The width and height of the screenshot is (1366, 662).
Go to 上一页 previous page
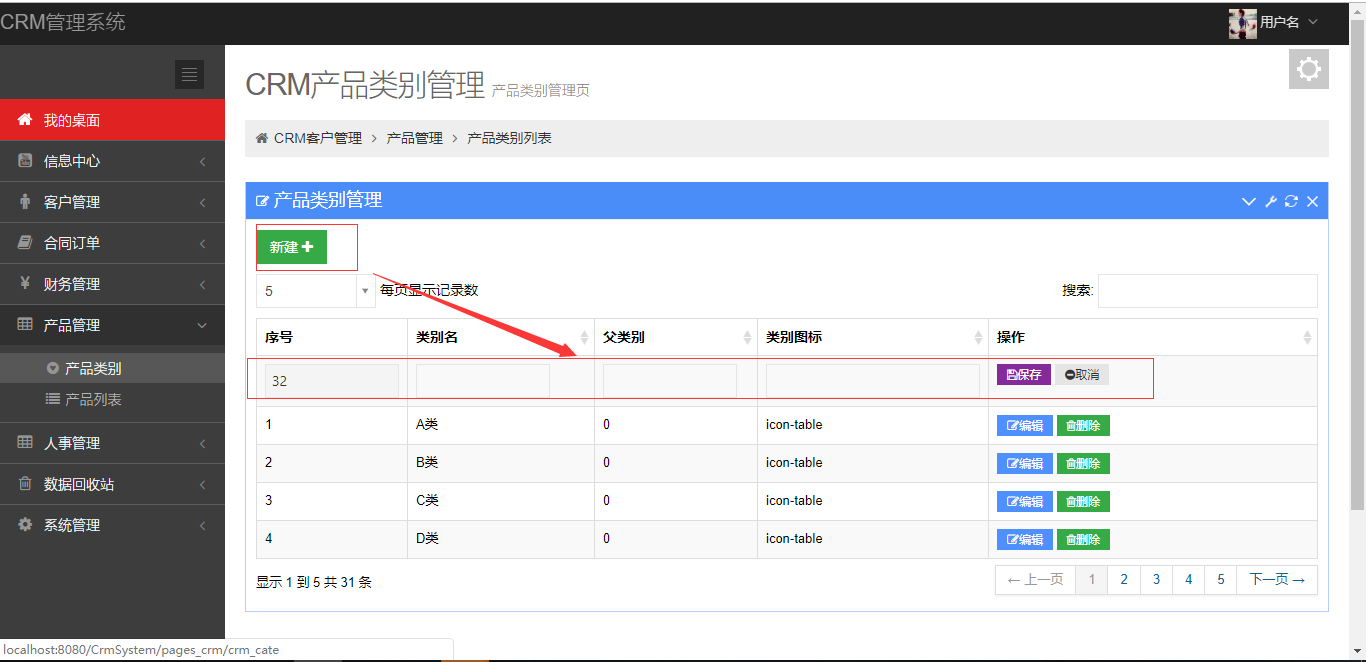[x=1035, y=580]
